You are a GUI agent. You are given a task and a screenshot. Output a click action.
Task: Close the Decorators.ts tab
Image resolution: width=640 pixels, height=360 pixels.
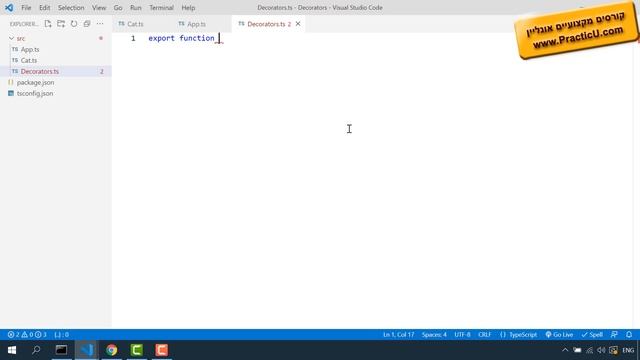click(298, 24)
